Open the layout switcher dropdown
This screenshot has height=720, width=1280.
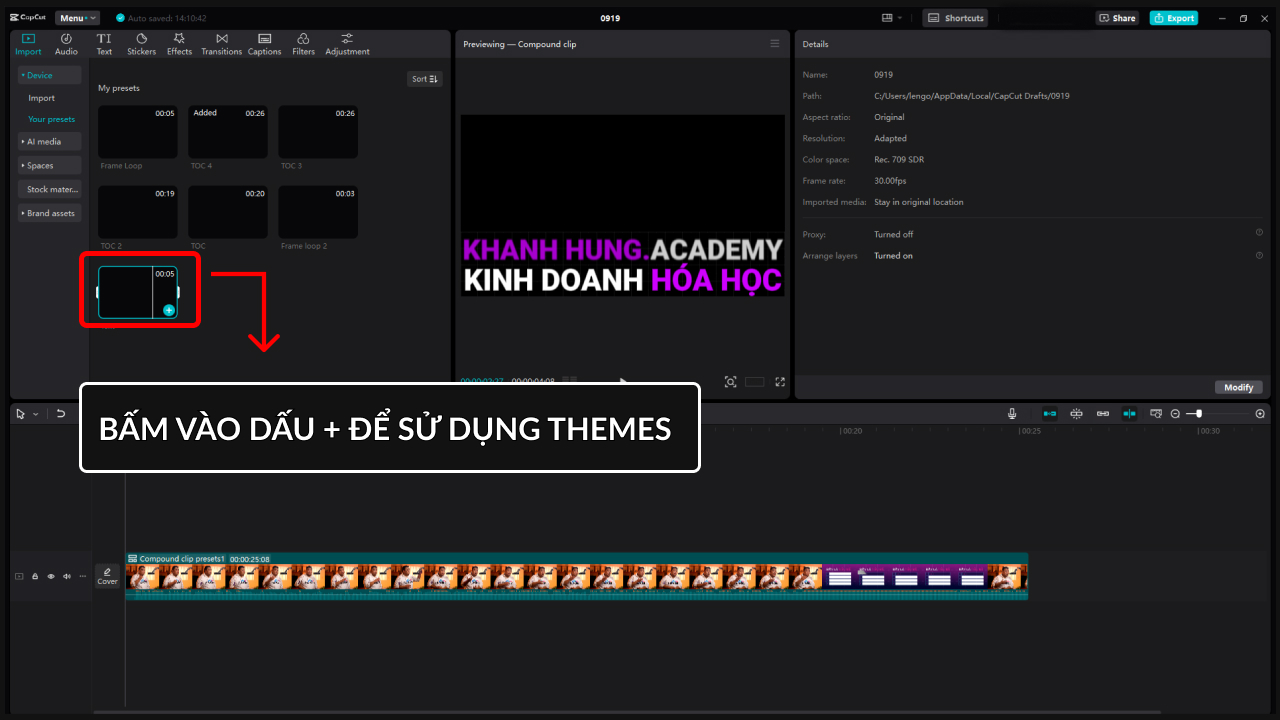[x=892, y=18]
